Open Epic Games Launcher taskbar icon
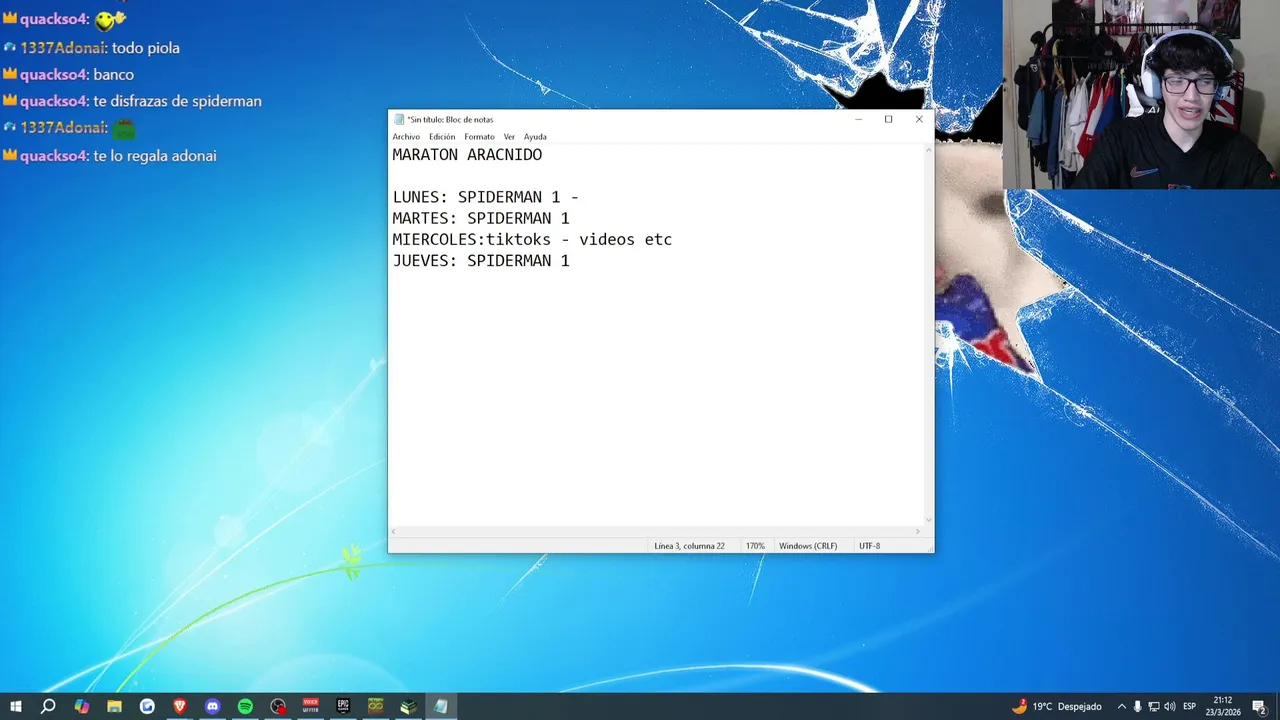 click(x=343, y=707)
